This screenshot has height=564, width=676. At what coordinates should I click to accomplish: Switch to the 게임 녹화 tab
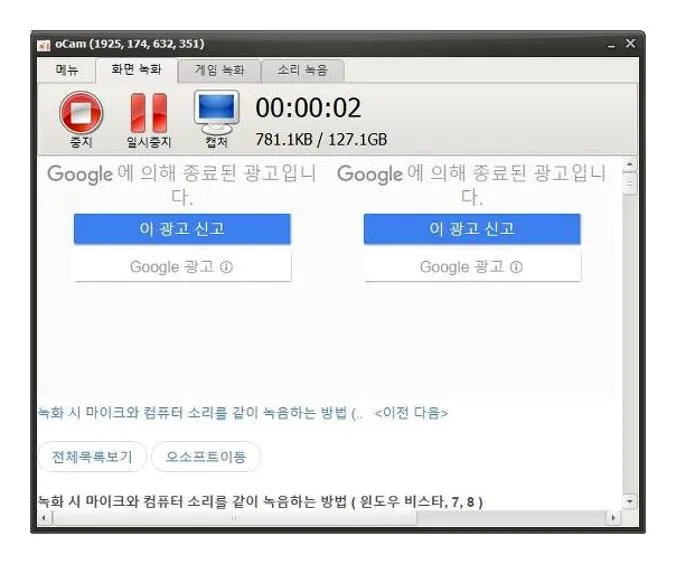(219, 70)
